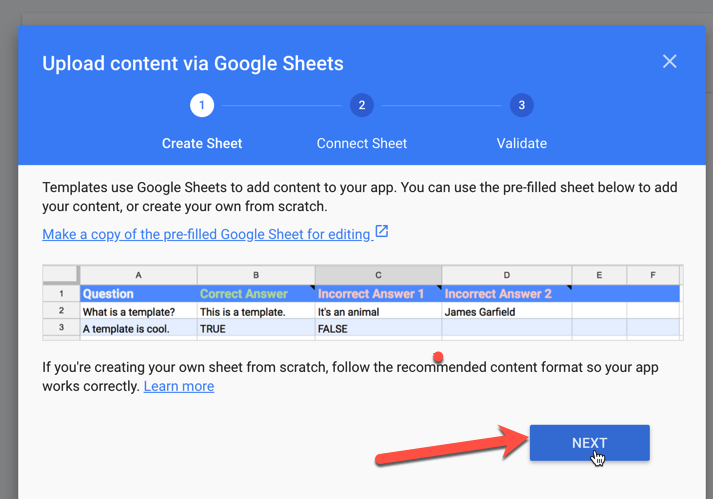Click the 'FALSE' cell
The width and height of the screenshot is (713, 499).
click(378, 328)
